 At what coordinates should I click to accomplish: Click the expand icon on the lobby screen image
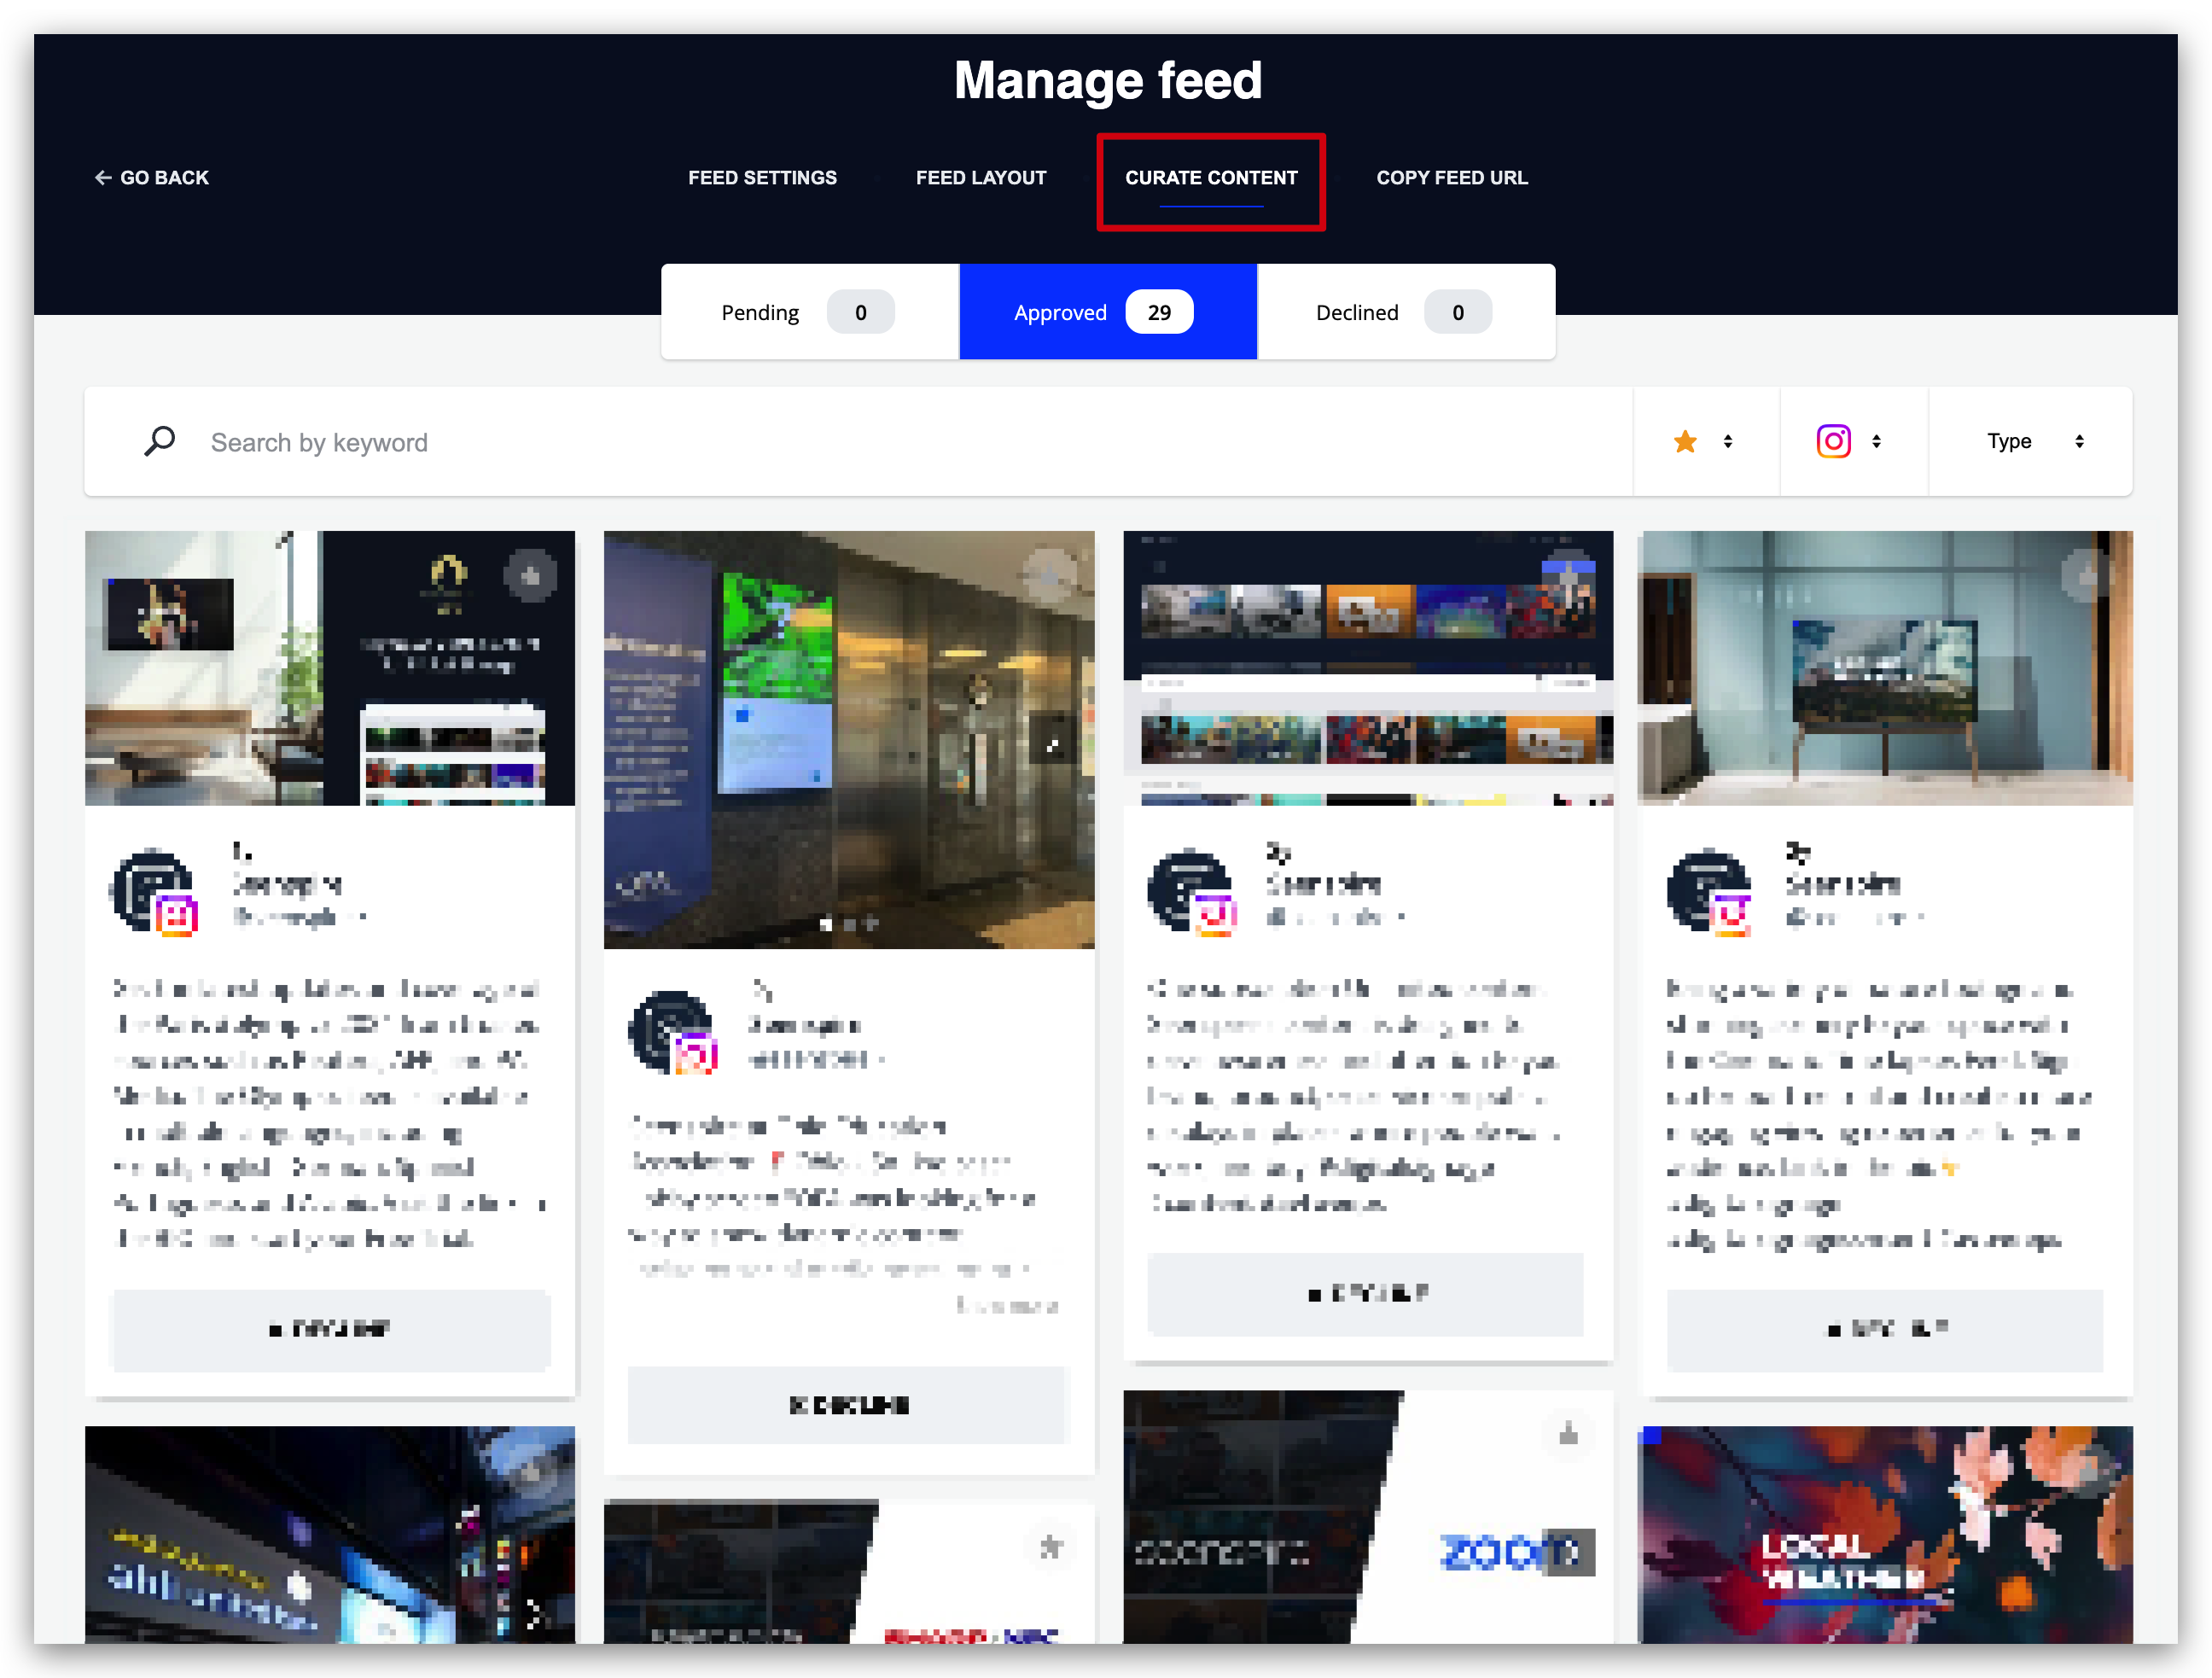click(x=1053, y=742)
